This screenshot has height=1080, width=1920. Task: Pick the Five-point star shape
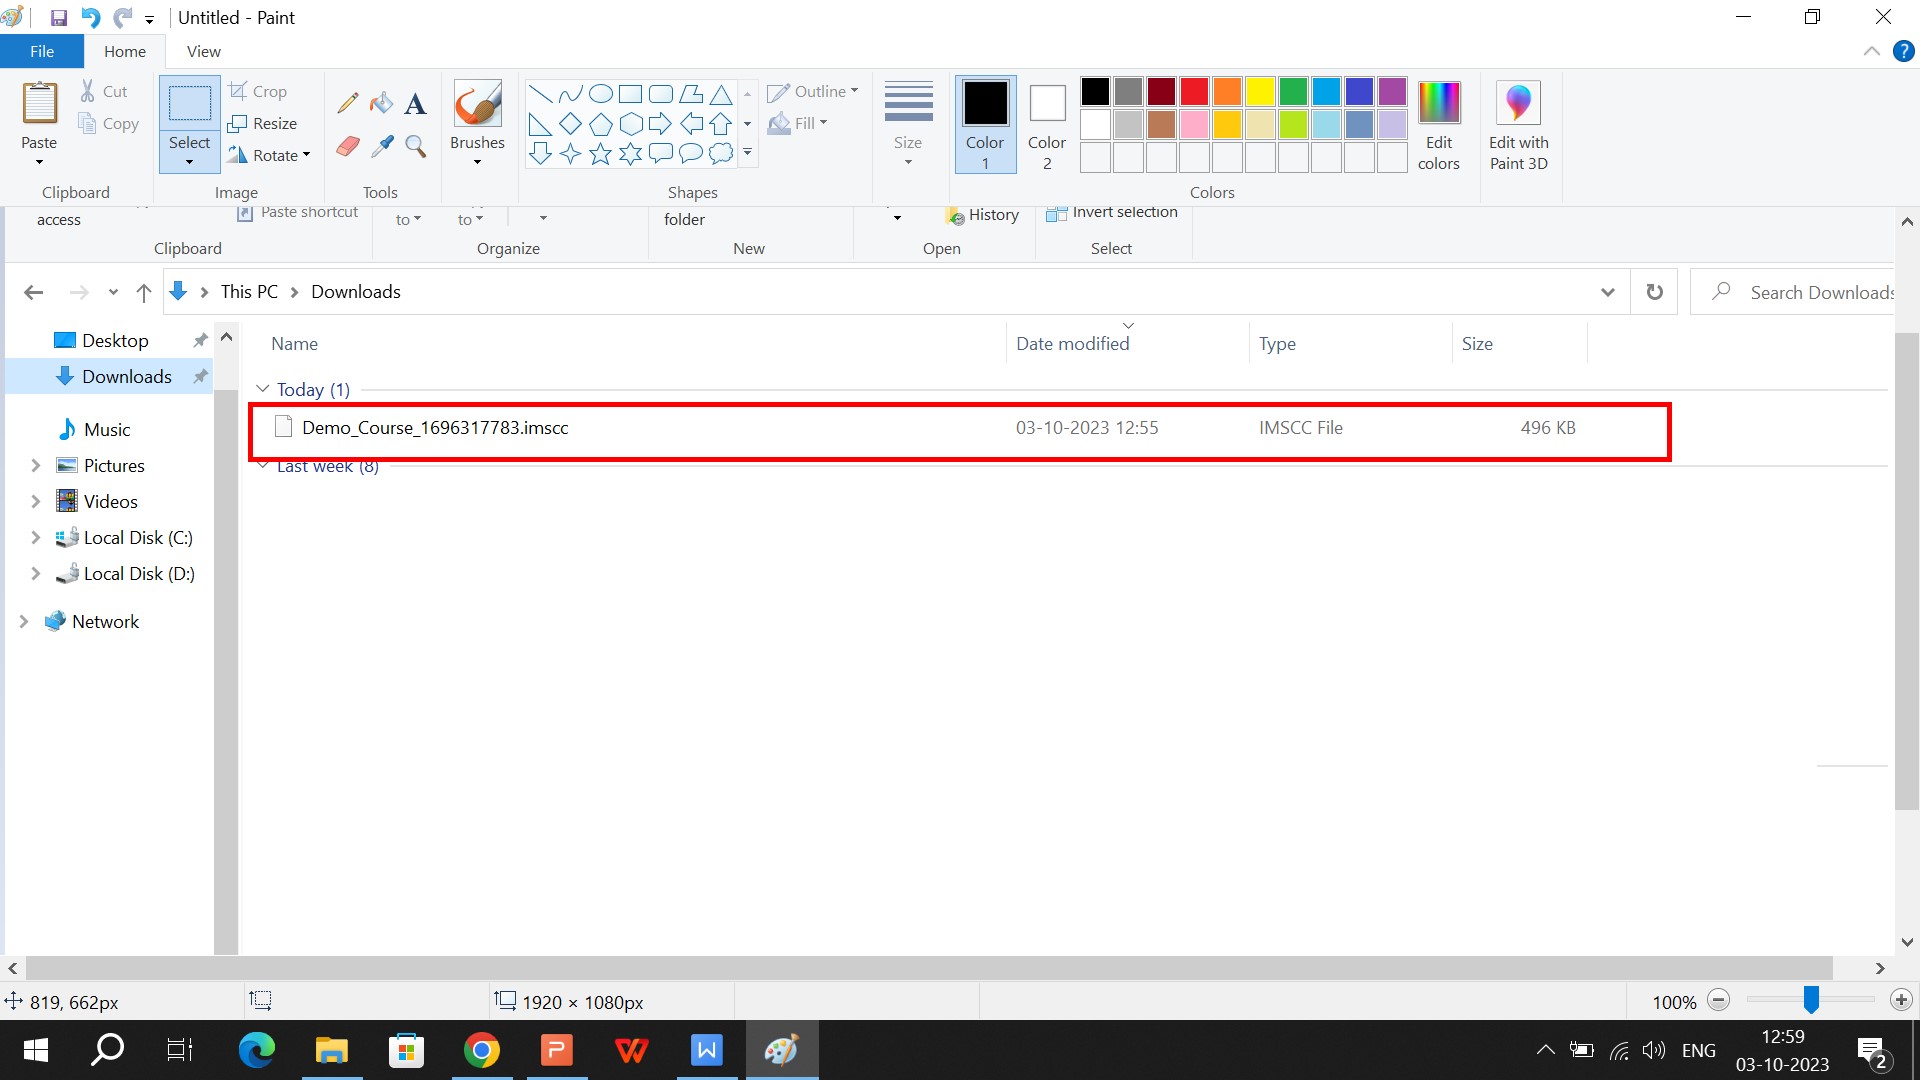[600, 154]
